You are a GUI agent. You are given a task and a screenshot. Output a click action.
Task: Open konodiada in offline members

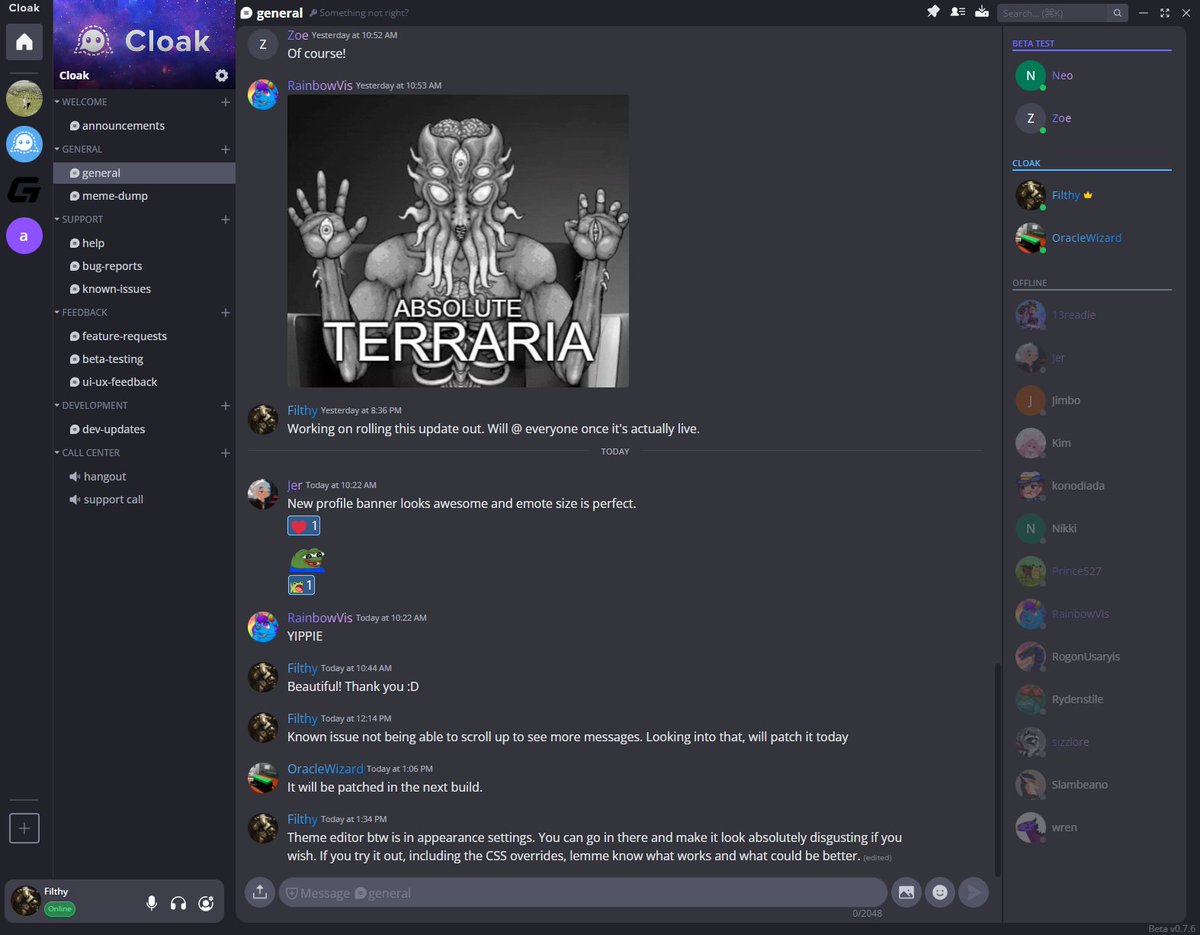tap(1093, 486)
